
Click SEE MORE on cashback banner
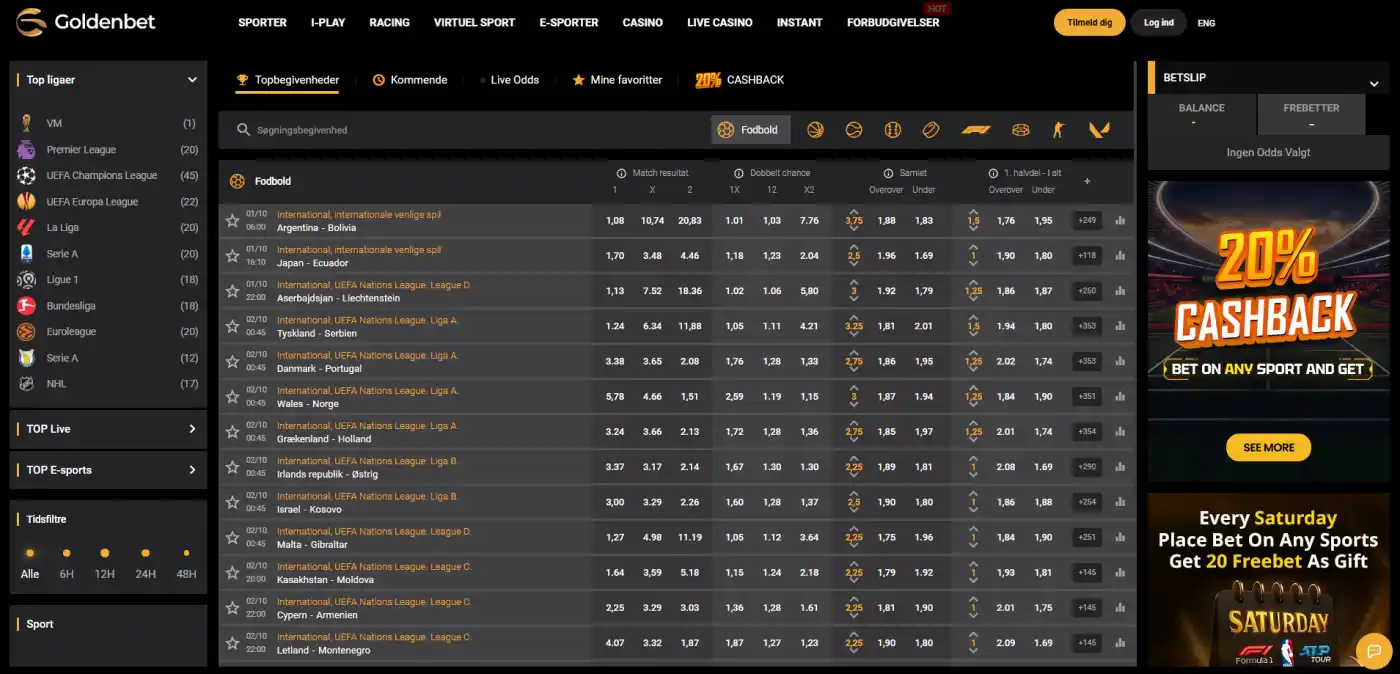click(1268, 448)
